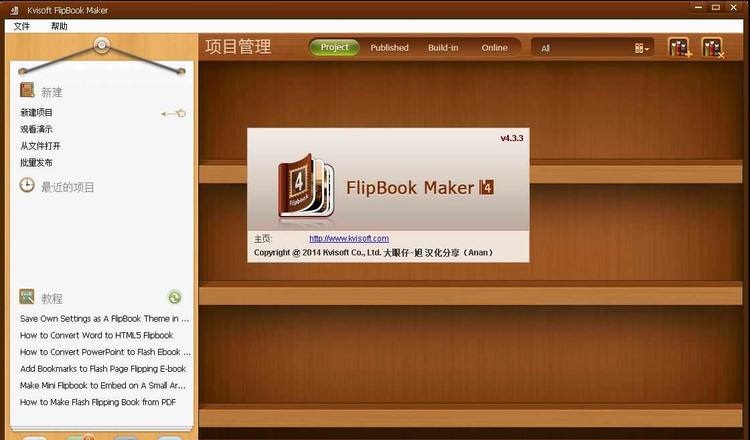Switch to the Published tab
The width and height of the screenshot is (750, 440).
click(389, 48)
